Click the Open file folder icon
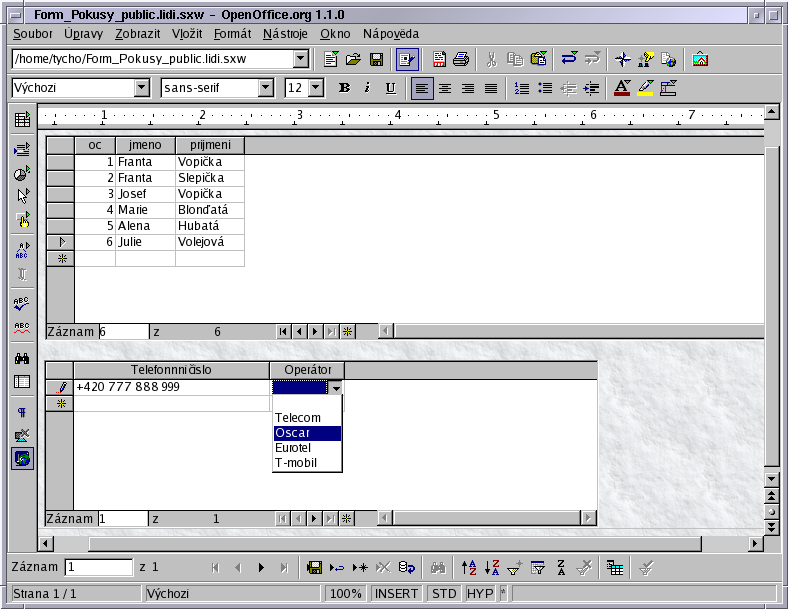Image resolution: width=788 pixels, height=609 pixels. (353, 59)
